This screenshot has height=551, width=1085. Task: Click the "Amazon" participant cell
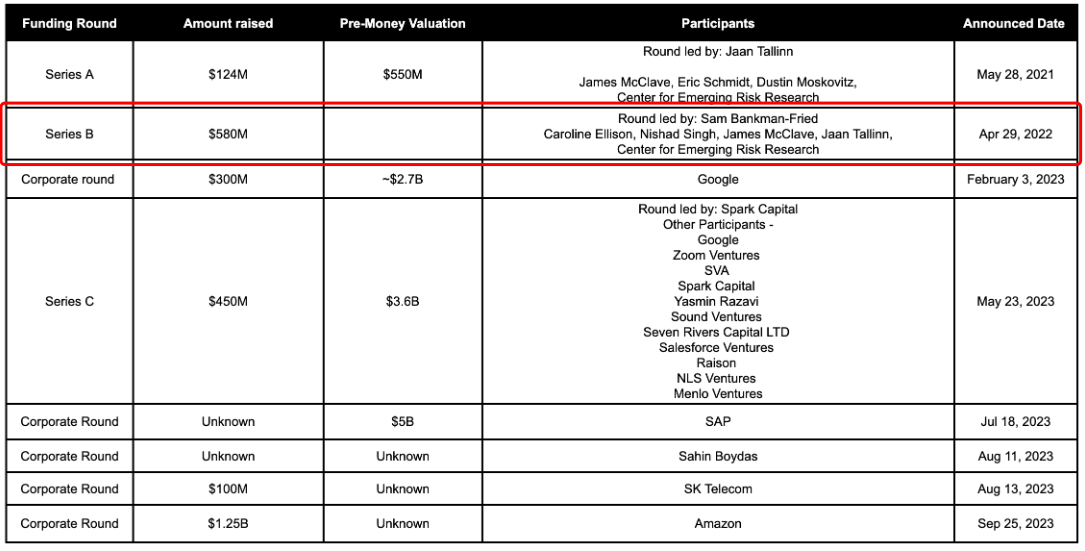(717, 523)
